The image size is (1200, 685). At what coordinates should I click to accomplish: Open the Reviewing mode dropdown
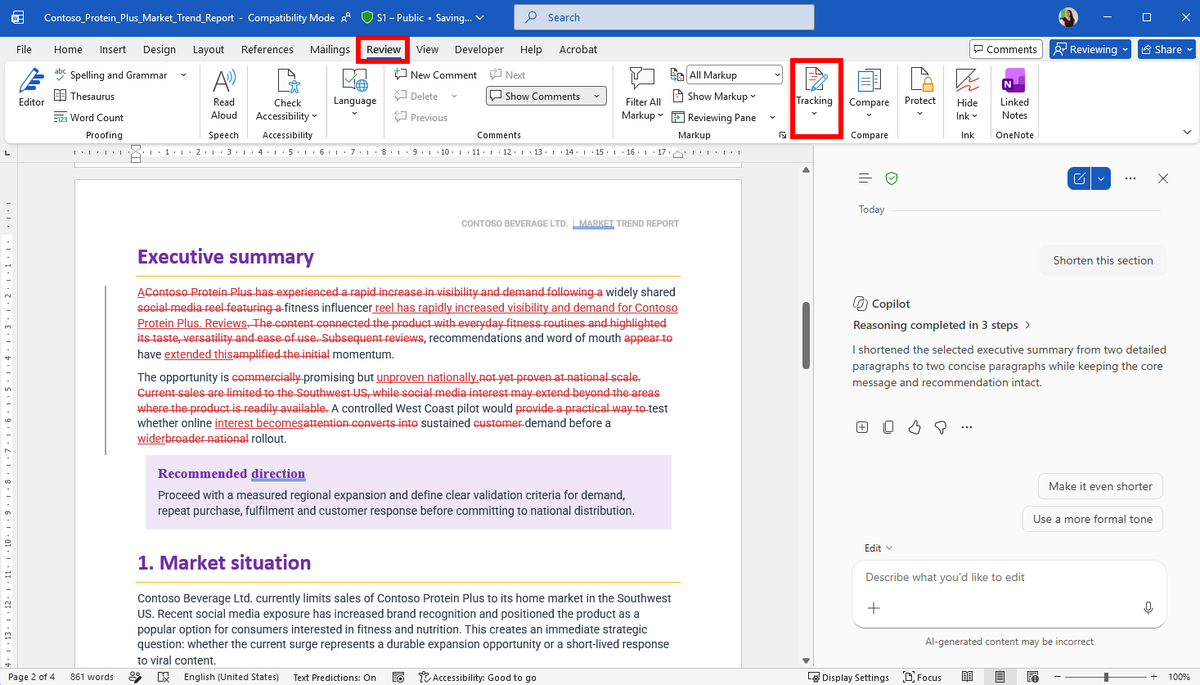[1089, 49]
